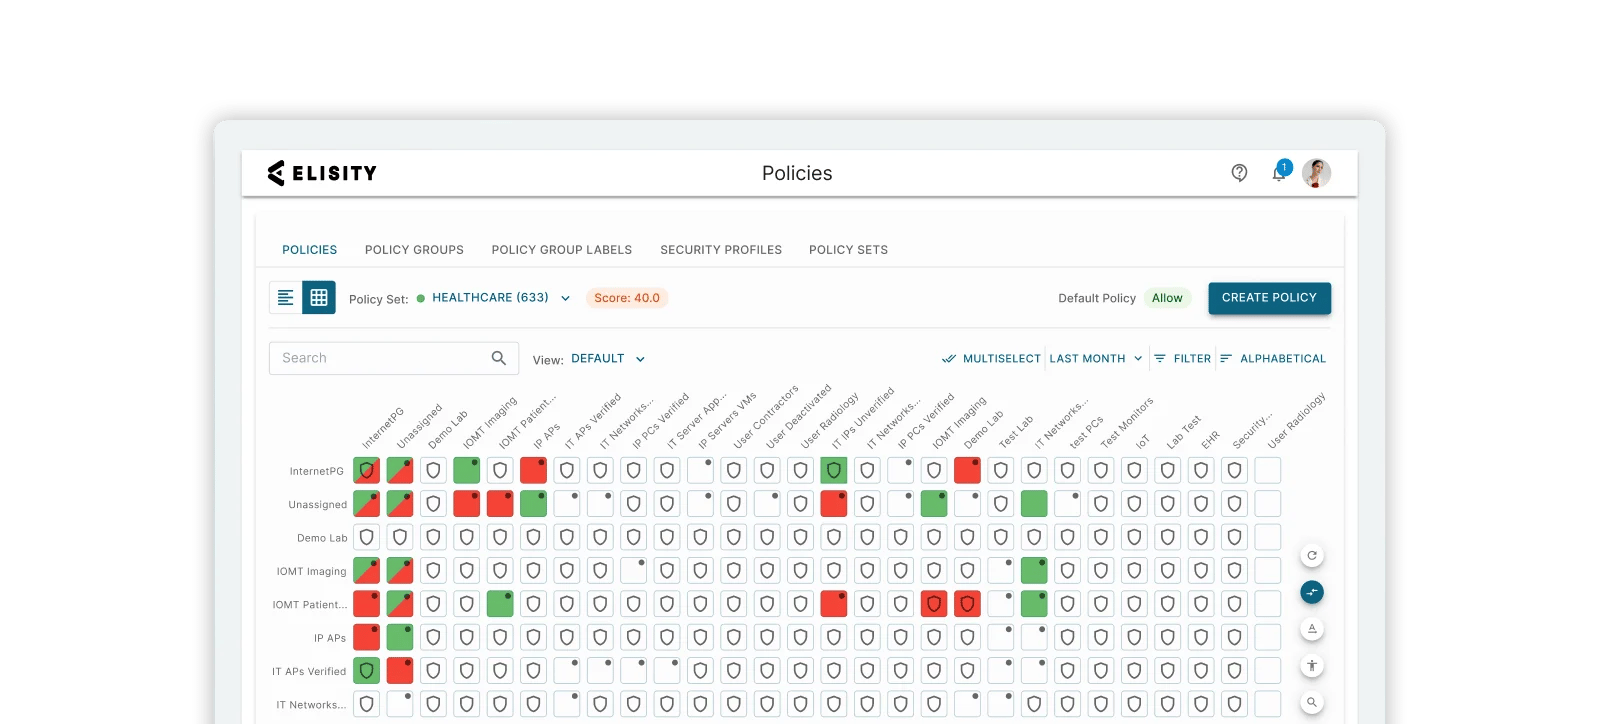Sort with the Alphabetical button

(x=1273, y=358)
